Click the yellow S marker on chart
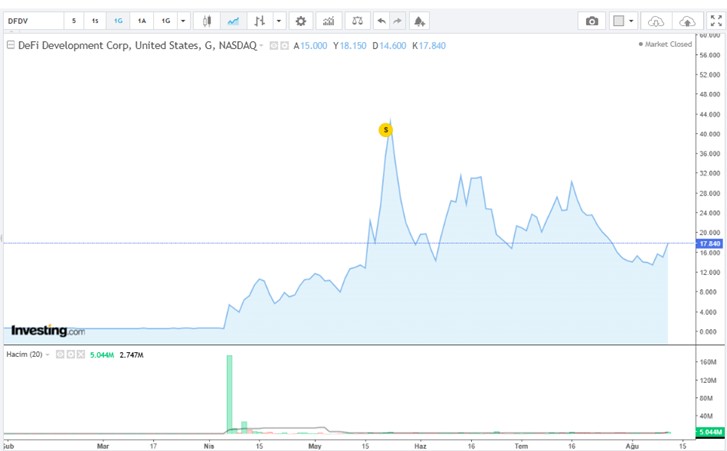This screenshot has width=727, height=451. click(x=386, y=130)
